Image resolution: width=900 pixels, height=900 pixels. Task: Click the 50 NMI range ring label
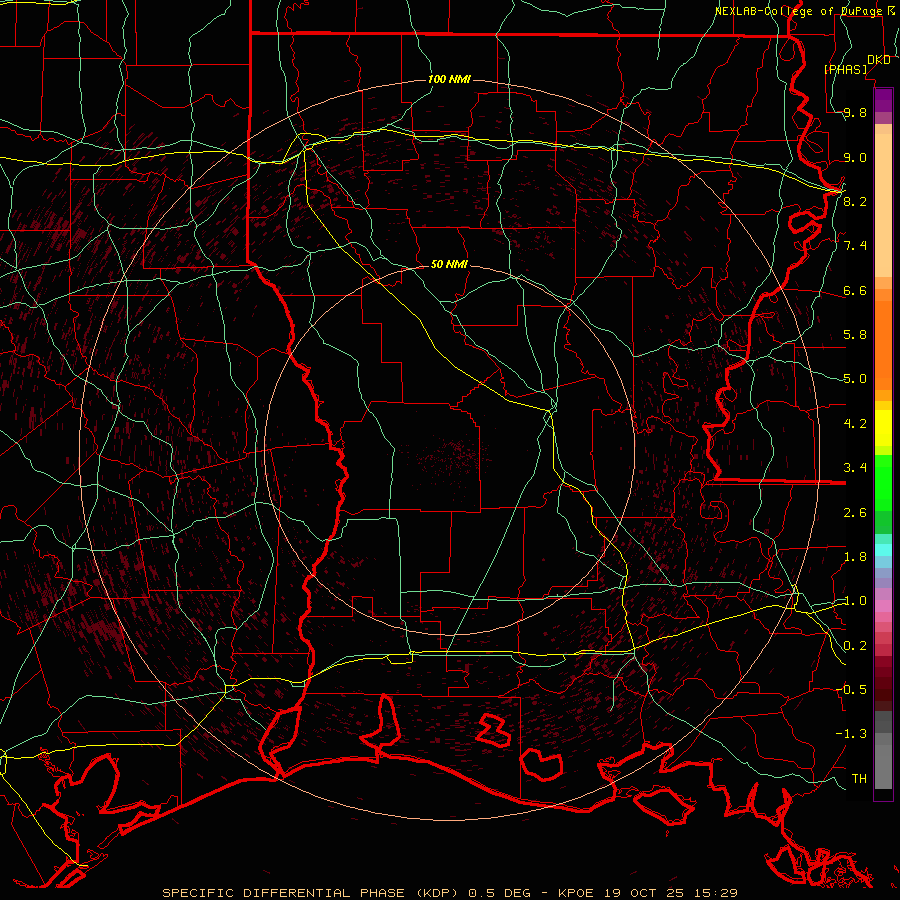point(449,264)
